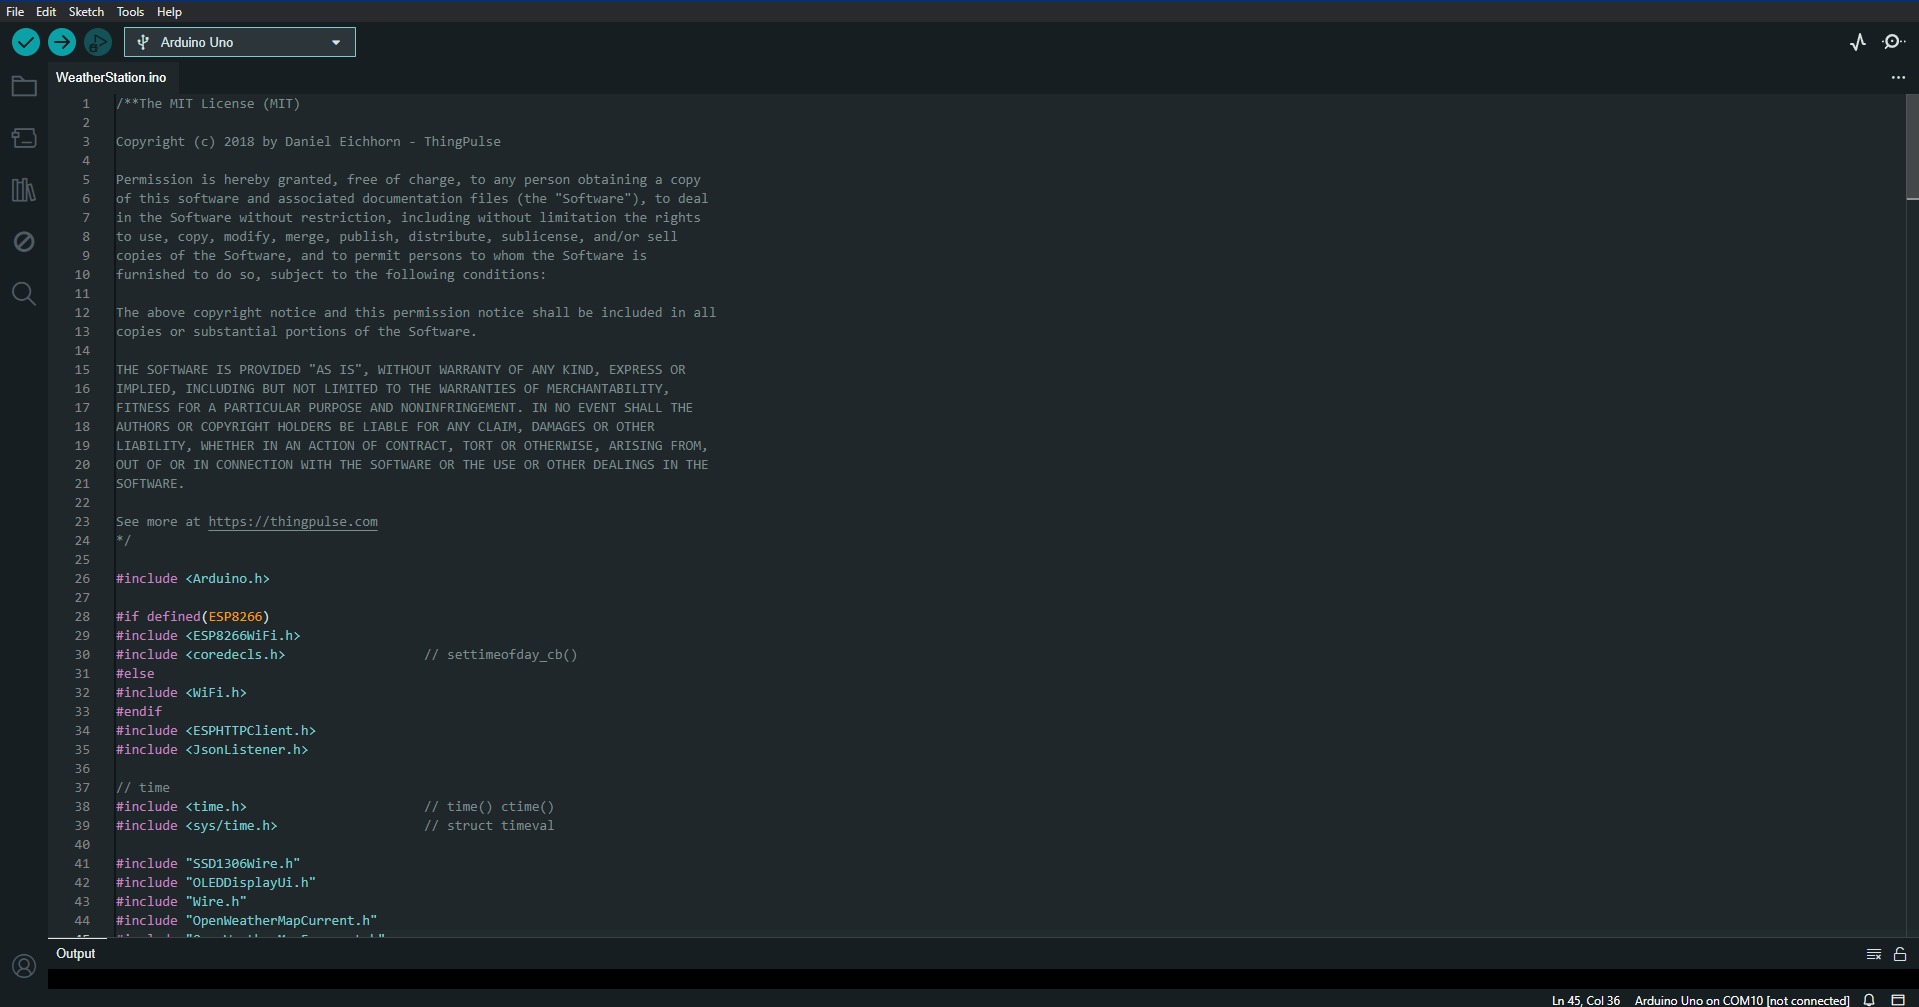This screenshot has width=1919, height=1007.
Task: Click Arduino Uno on COM10 status entry
Action: [1742, 1000]
